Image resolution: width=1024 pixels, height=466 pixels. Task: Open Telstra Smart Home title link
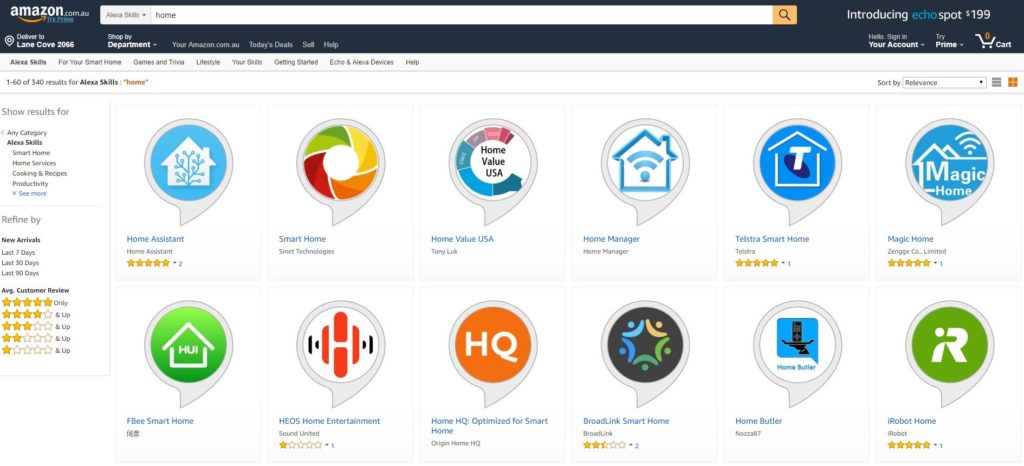pos(772,239)
